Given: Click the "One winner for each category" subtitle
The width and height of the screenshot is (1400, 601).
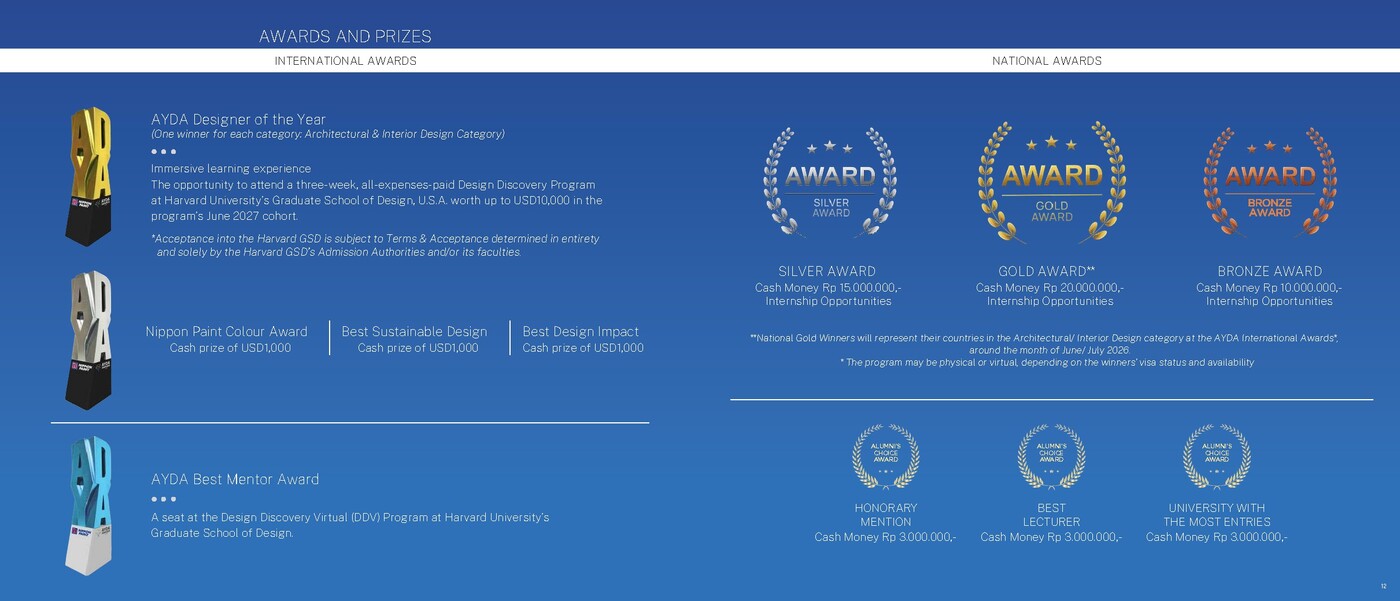Looking at the screenshot, I should point(328,134).
